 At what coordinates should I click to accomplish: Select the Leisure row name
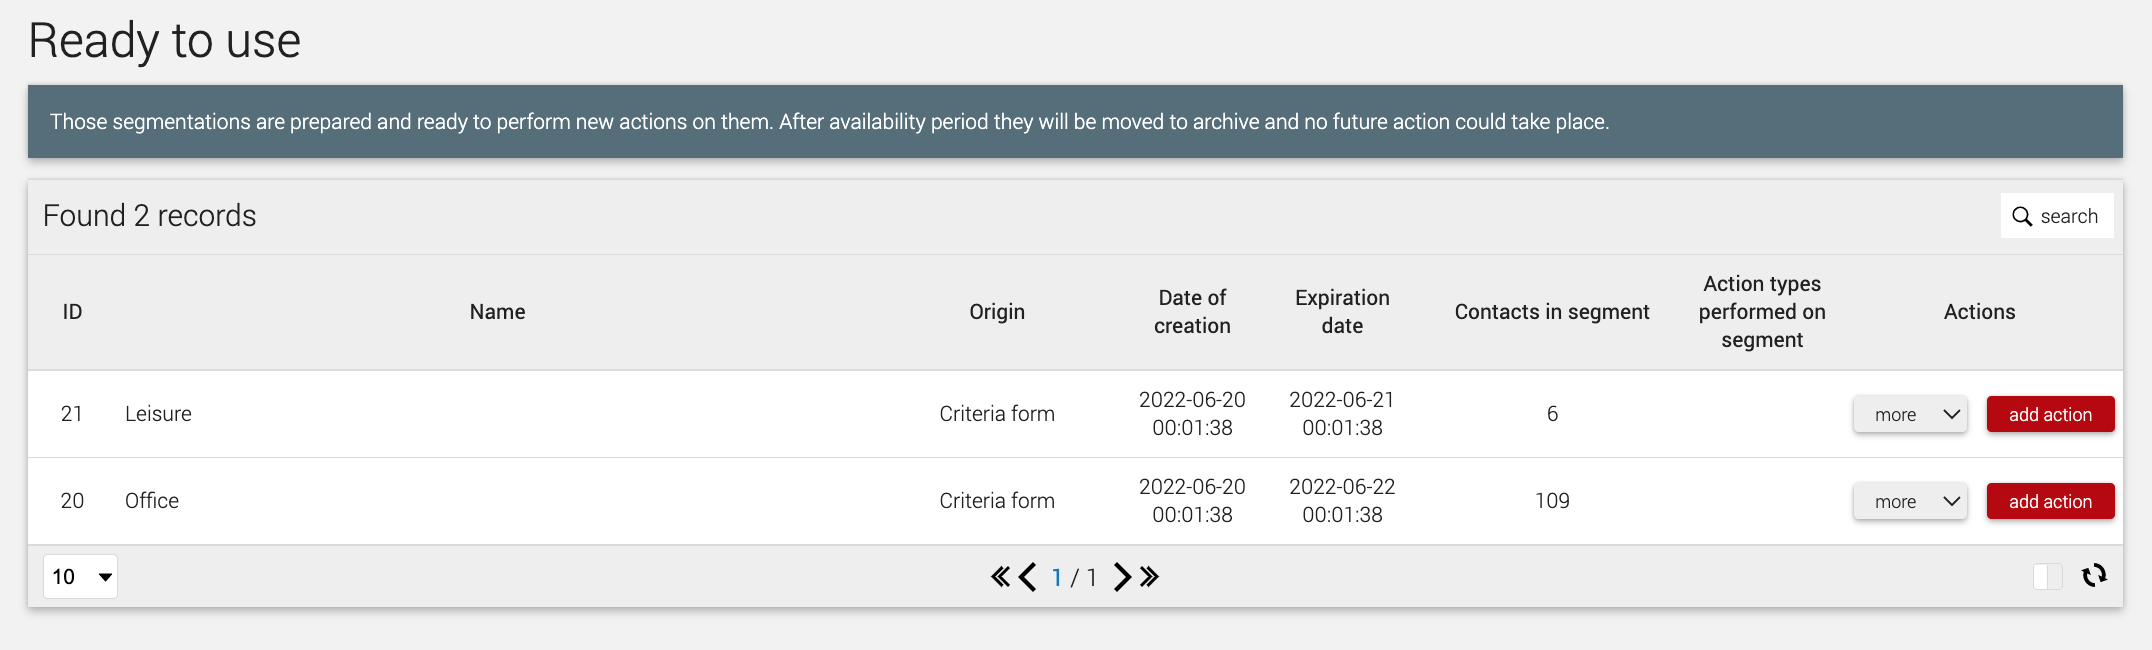pos(158,414)
